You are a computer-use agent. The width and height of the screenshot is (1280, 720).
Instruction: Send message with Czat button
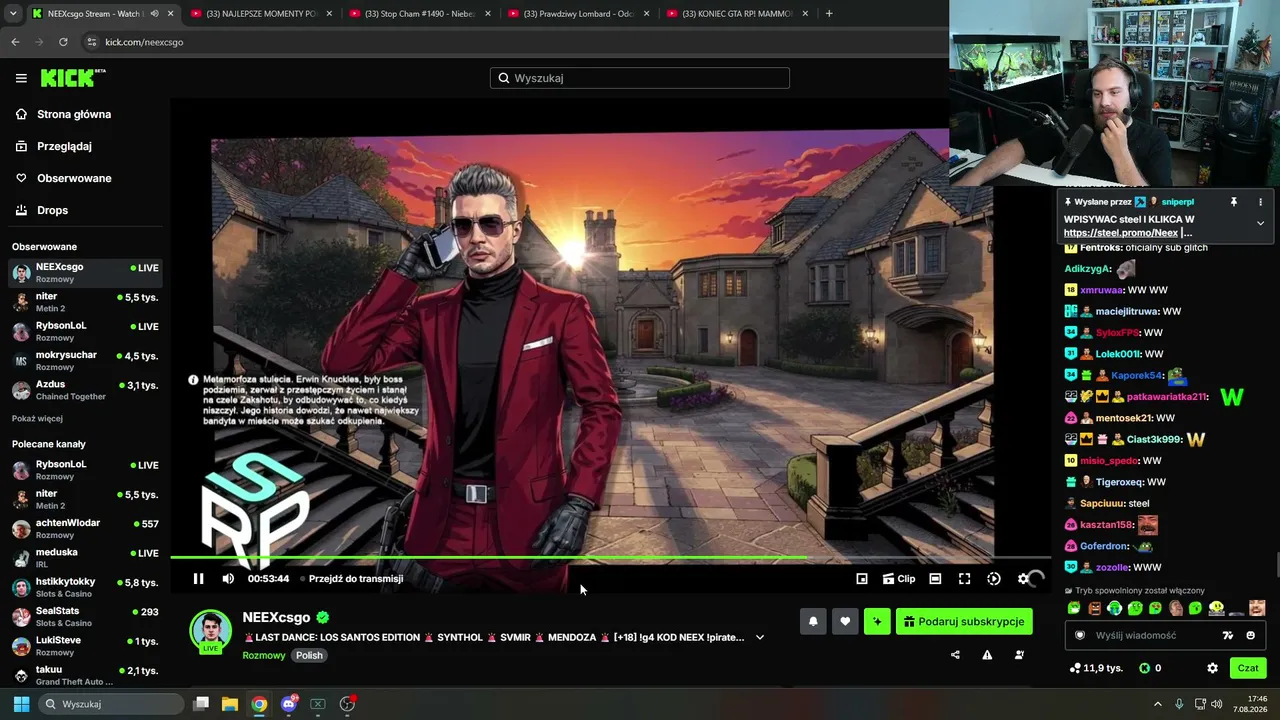1248,668
